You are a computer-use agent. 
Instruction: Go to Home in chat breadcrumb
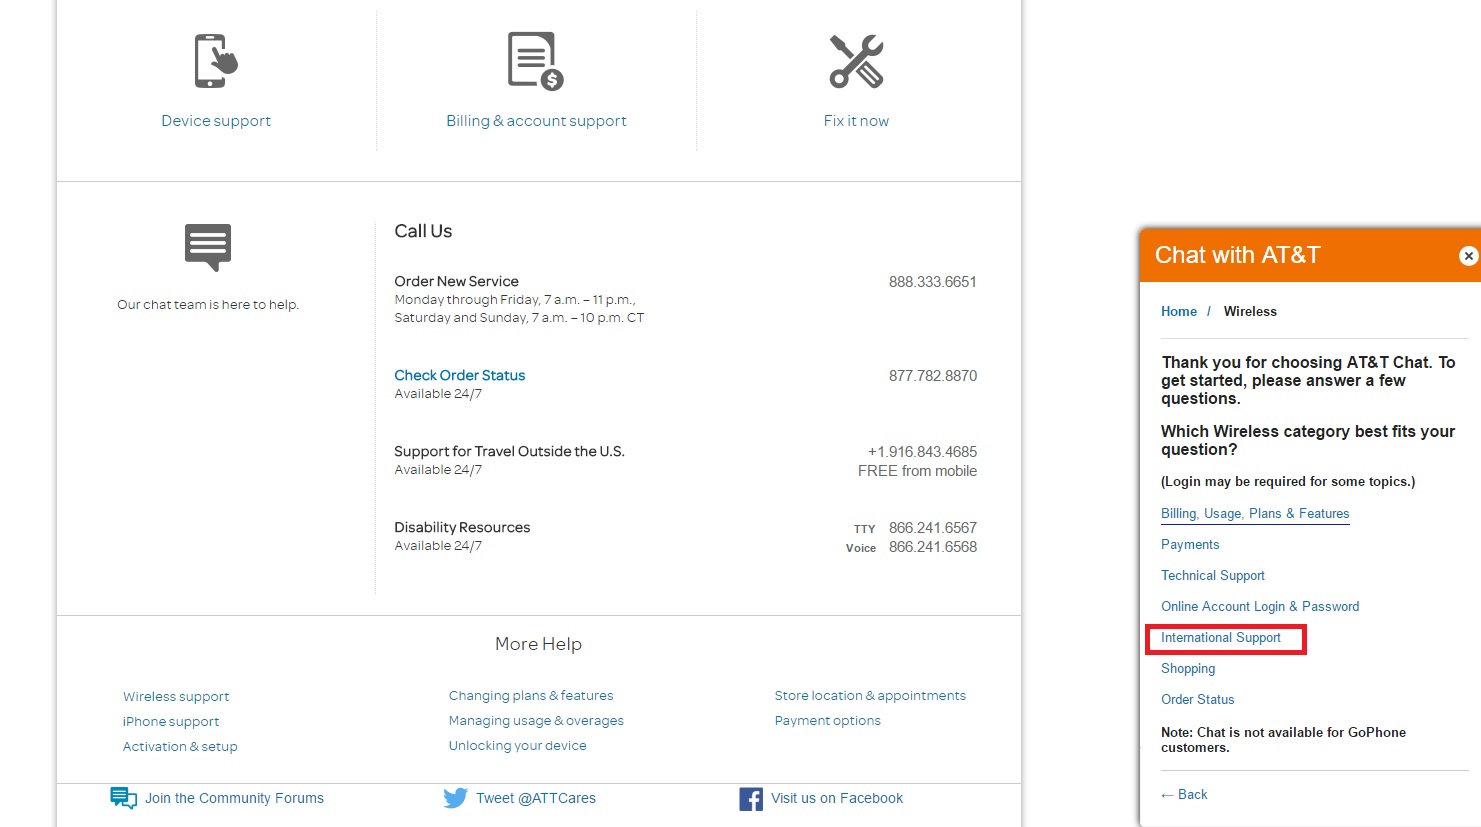pos(1178,312)
